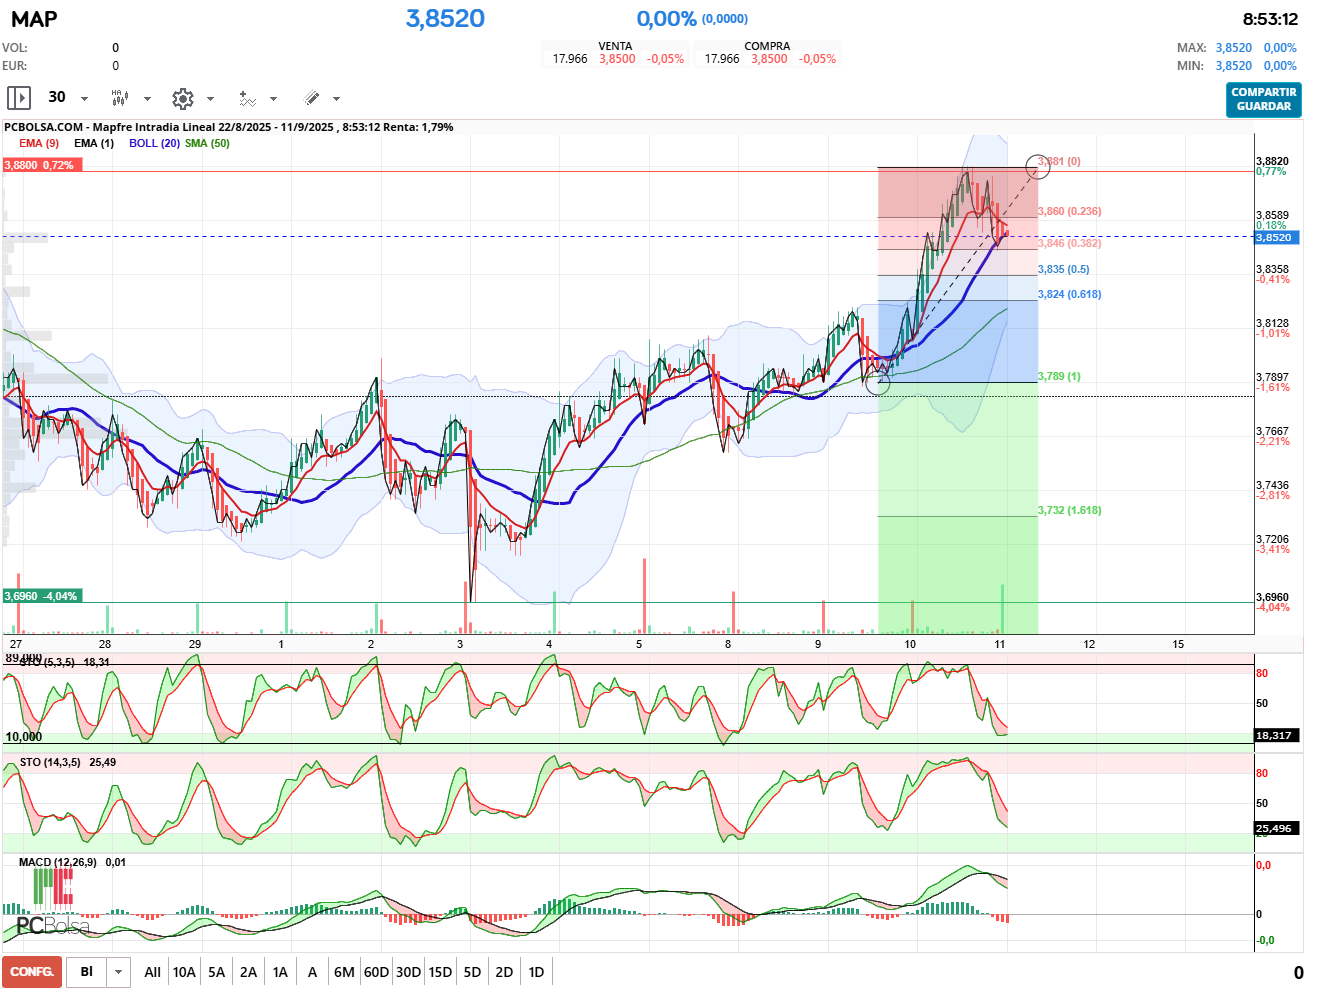Click date label 10 on time axis
Screen dimensions: 1317x993
click(910, 644)
